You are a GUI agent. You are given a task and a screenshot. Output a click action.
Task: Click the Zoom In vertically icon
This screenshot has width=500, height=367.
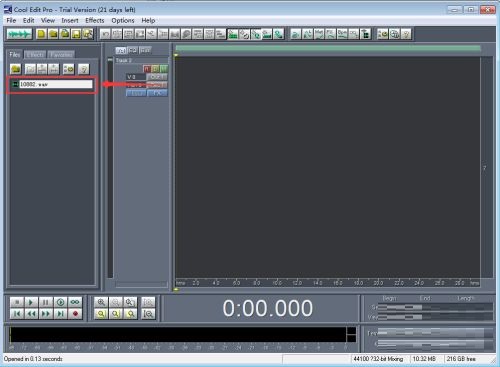point(148,302)
